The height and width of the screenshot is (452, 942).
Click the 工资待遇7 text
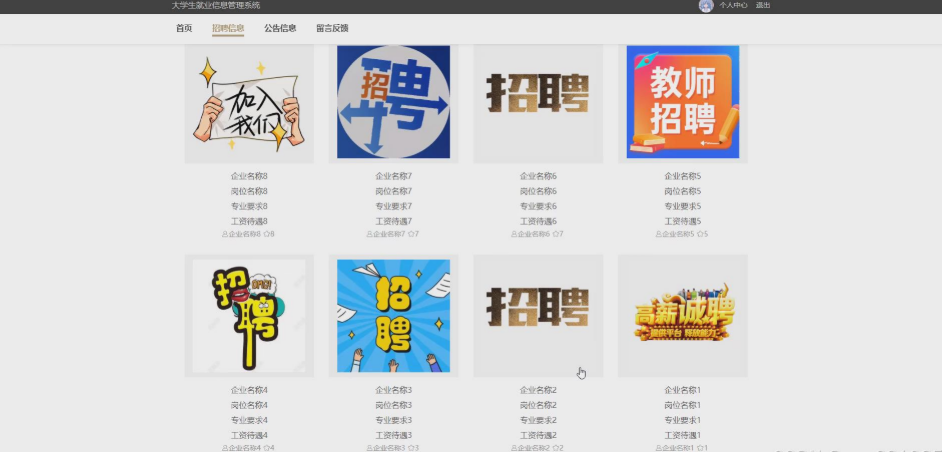[x=394, y=221]
